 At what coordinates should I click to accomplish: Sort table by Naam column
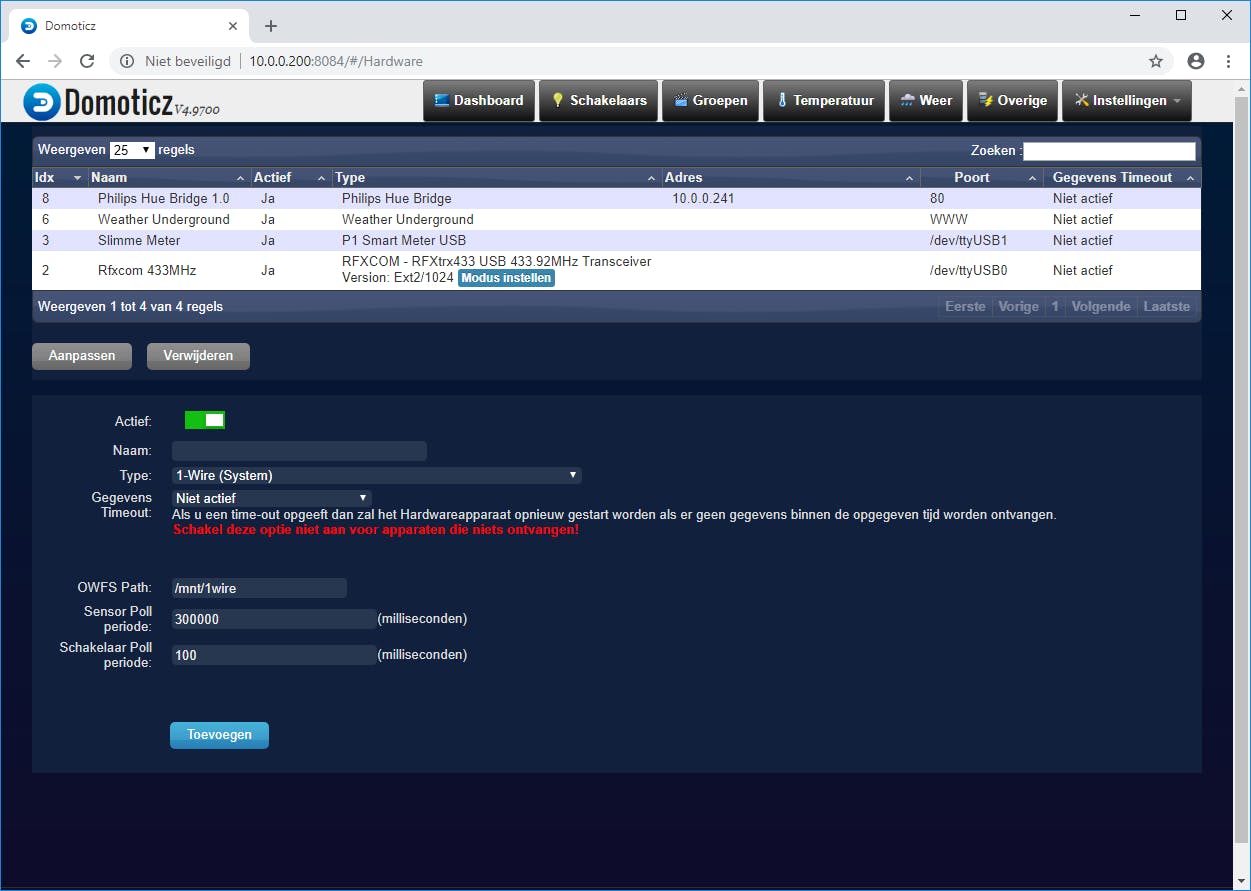pos(168,177)
